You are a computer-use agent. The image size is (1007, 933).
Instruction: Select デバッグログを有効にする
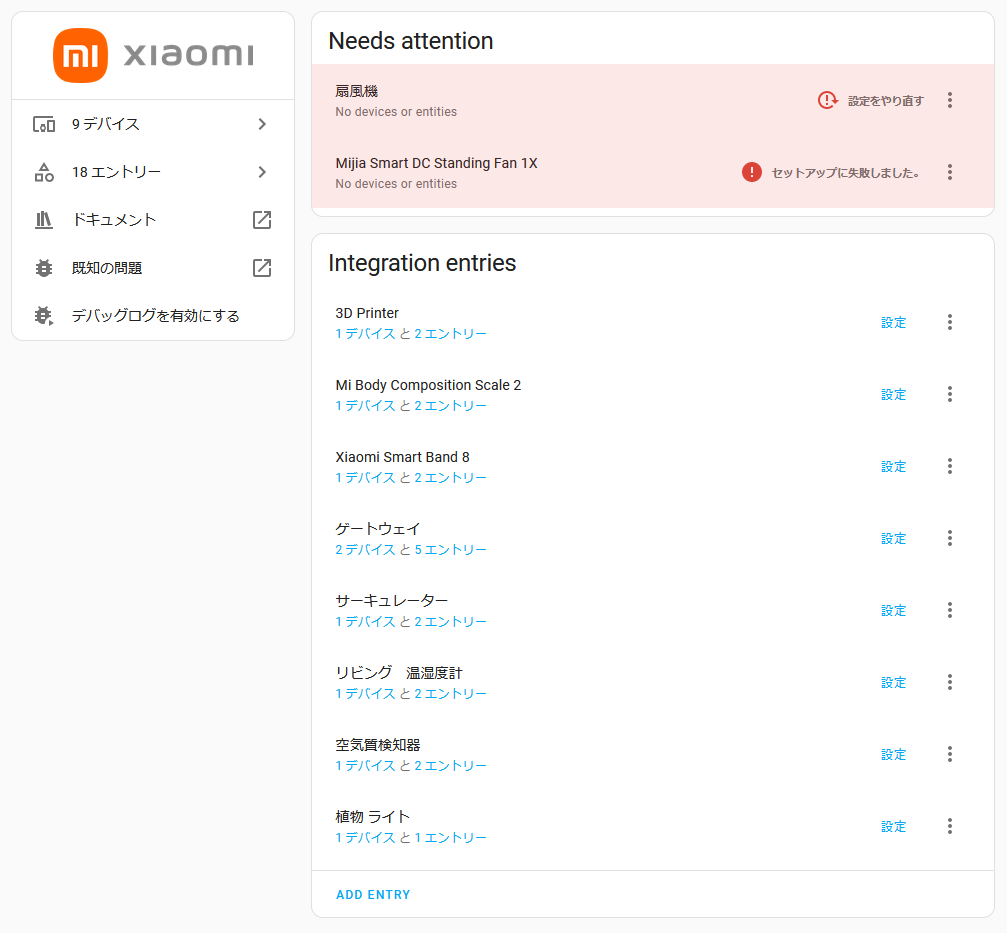[x=153, y=316]
